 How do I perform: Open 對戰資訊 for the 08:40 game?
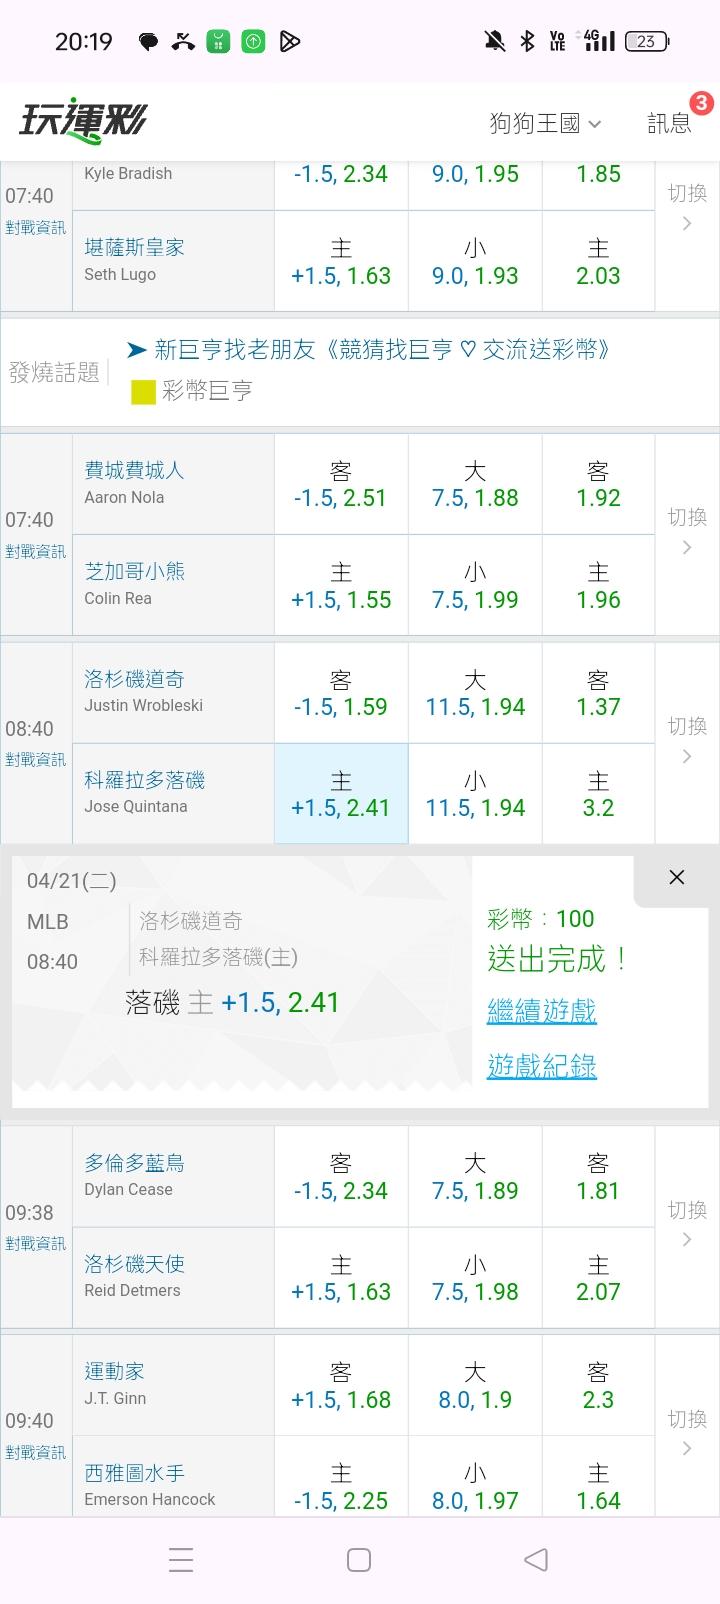[x=36, y=760]
